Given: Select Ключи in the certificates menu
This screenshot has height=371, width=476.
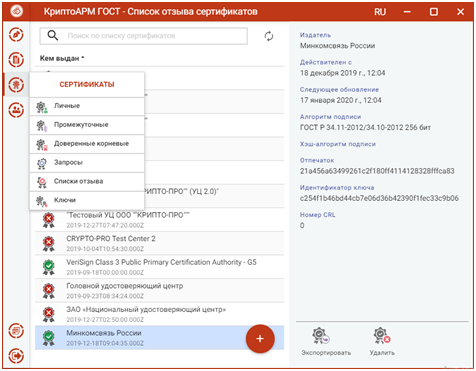Looking at the screenshot, I should [87, 200].
